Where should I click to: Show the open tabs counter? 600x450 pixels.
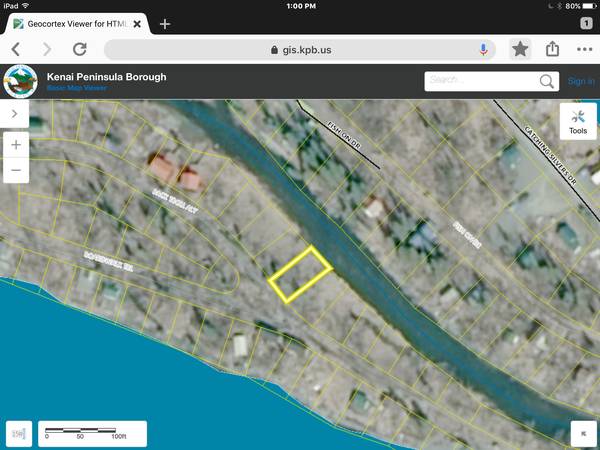(585, 23)
